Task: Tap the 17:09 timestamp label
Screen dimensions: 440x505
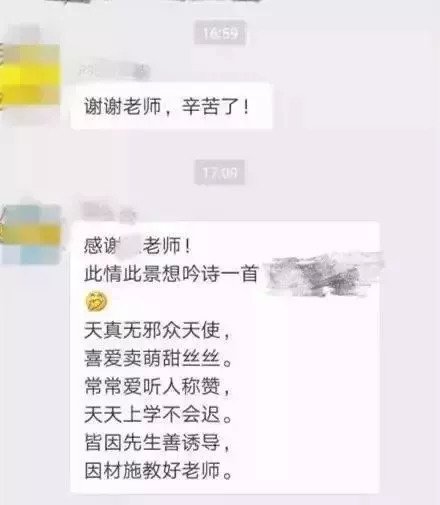Action: 220,172
